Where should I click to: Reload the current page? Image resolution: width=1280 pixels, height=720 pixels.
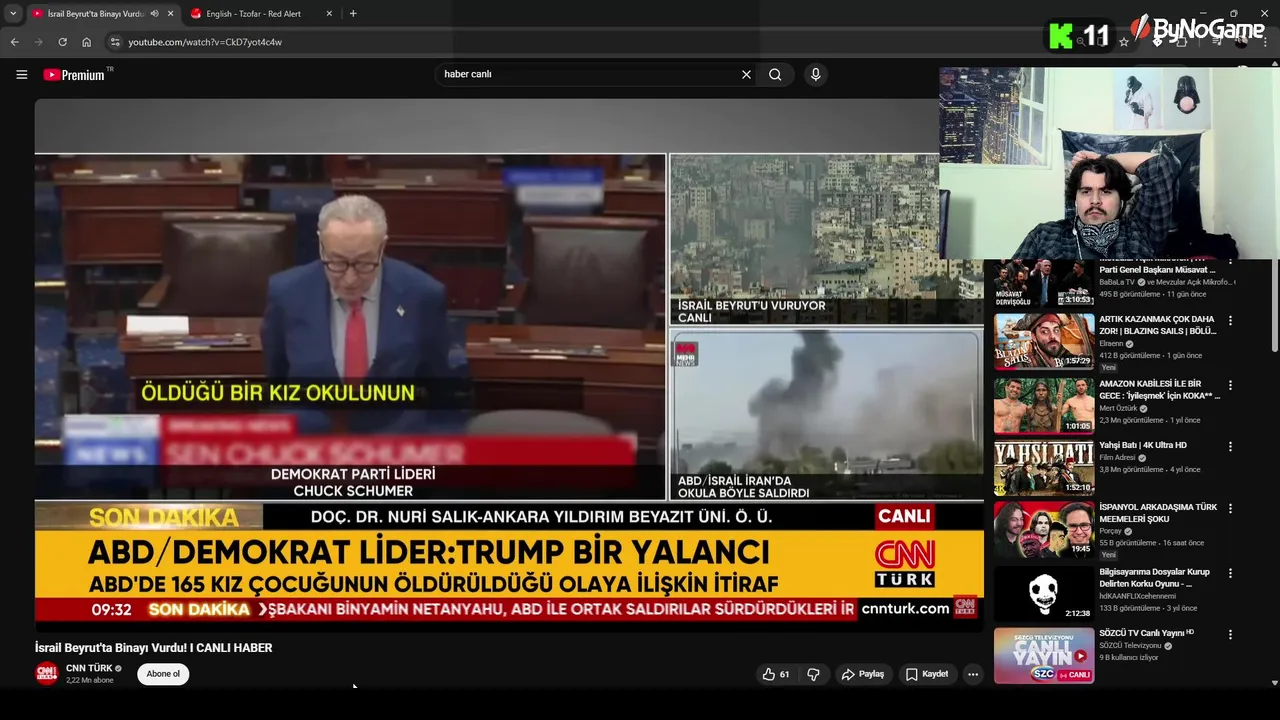pos(62,42)
